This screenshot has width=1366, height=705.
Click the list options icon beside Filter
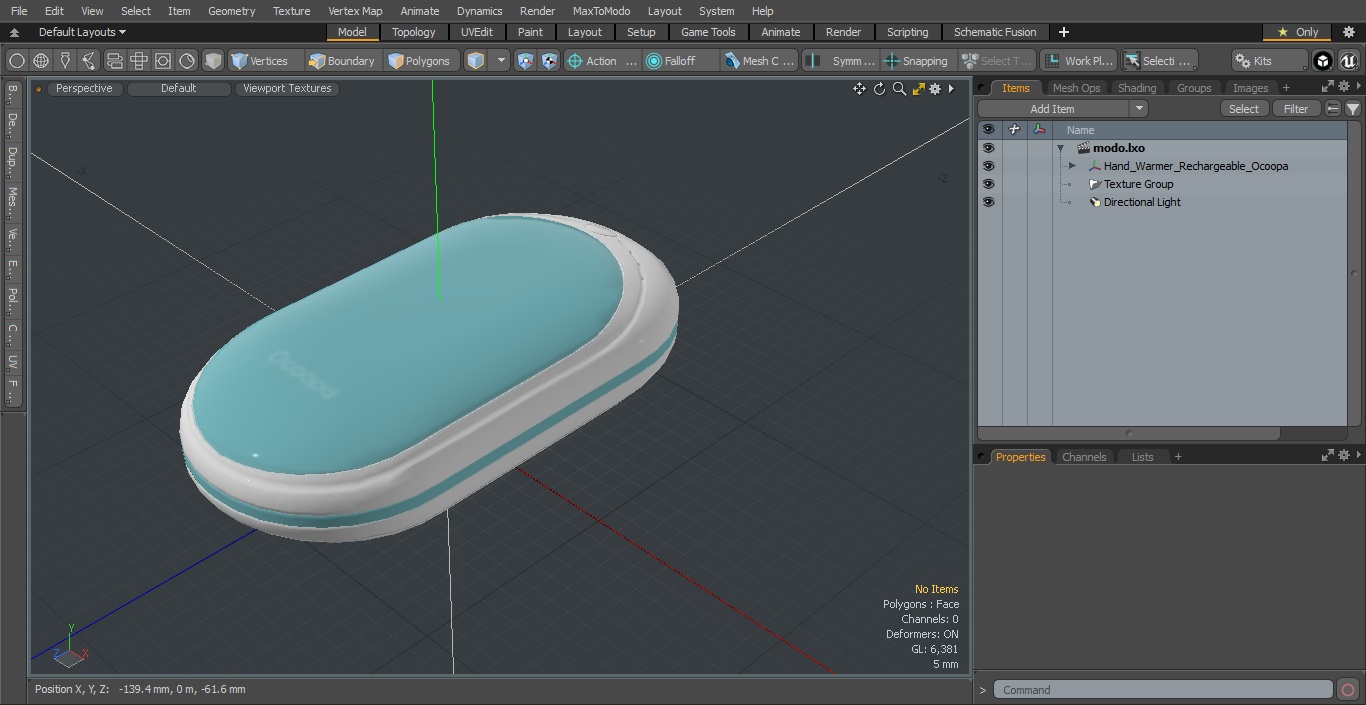[1333, 109]
